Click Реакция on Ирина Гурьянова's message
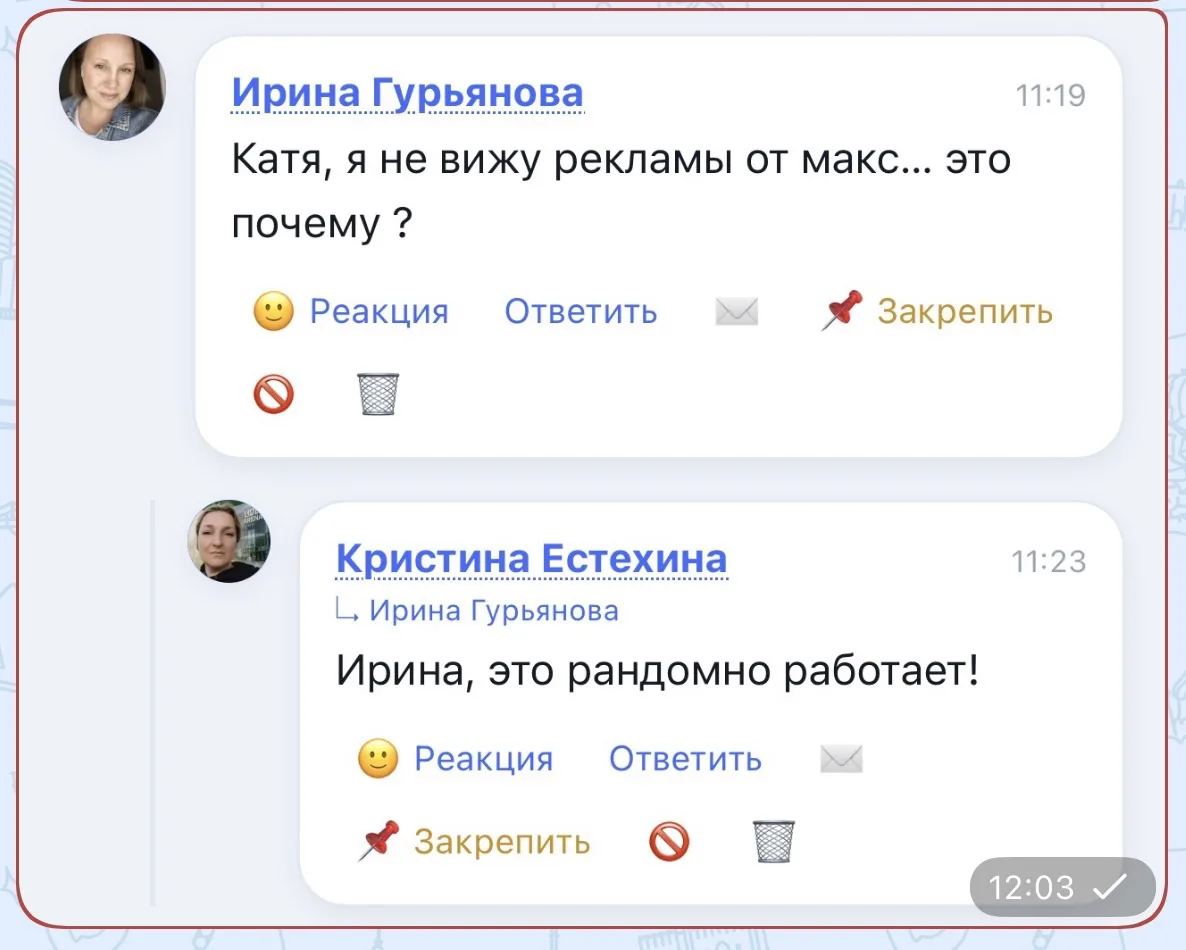 click(379, 312)
